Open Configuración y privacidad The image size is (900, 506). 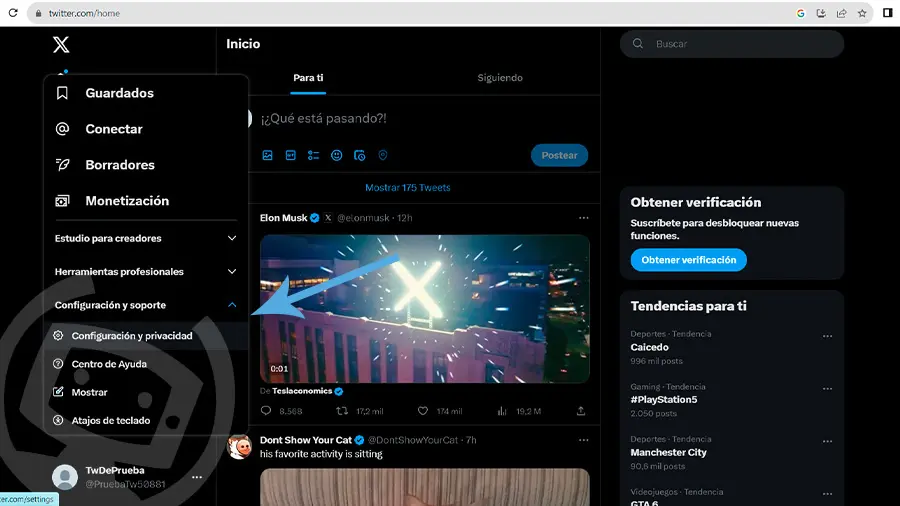point(146,336)
